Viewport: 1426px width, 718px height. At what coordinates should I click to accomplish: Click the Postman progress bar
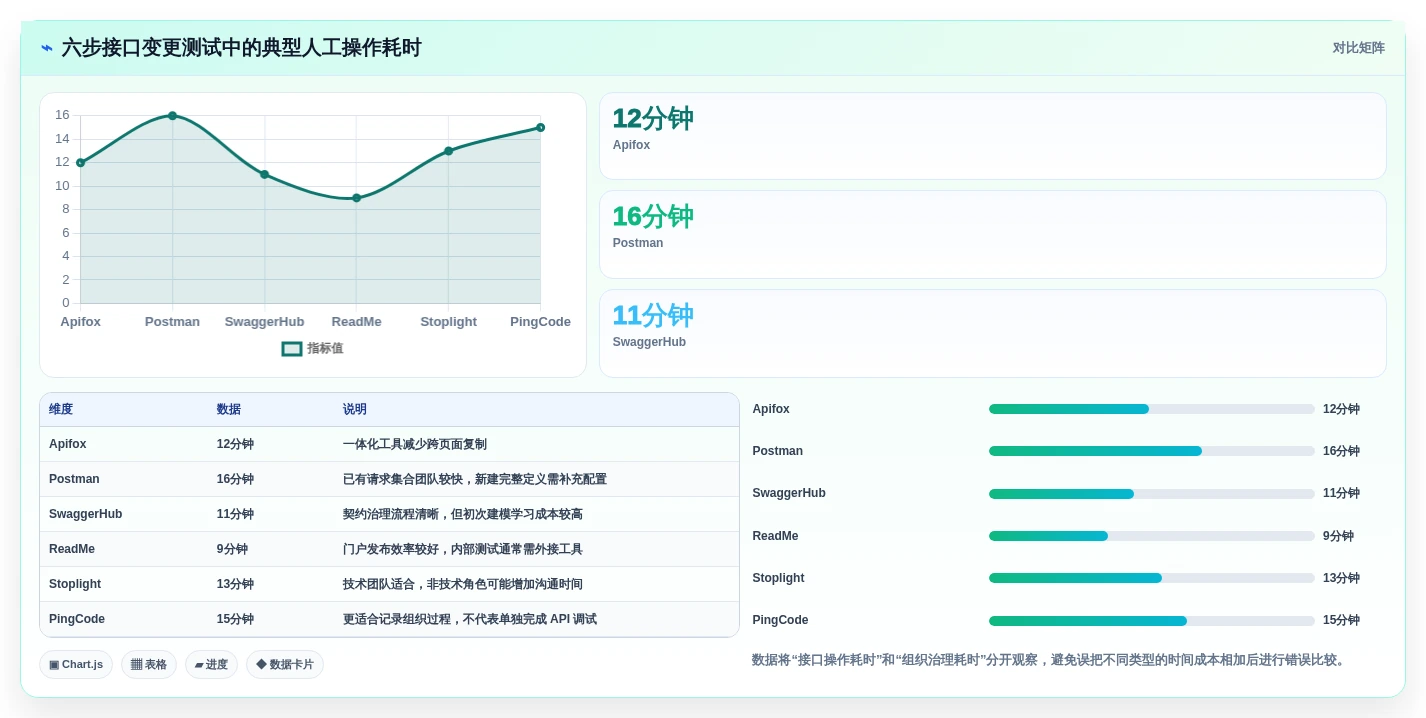(x=1152, y=451)
